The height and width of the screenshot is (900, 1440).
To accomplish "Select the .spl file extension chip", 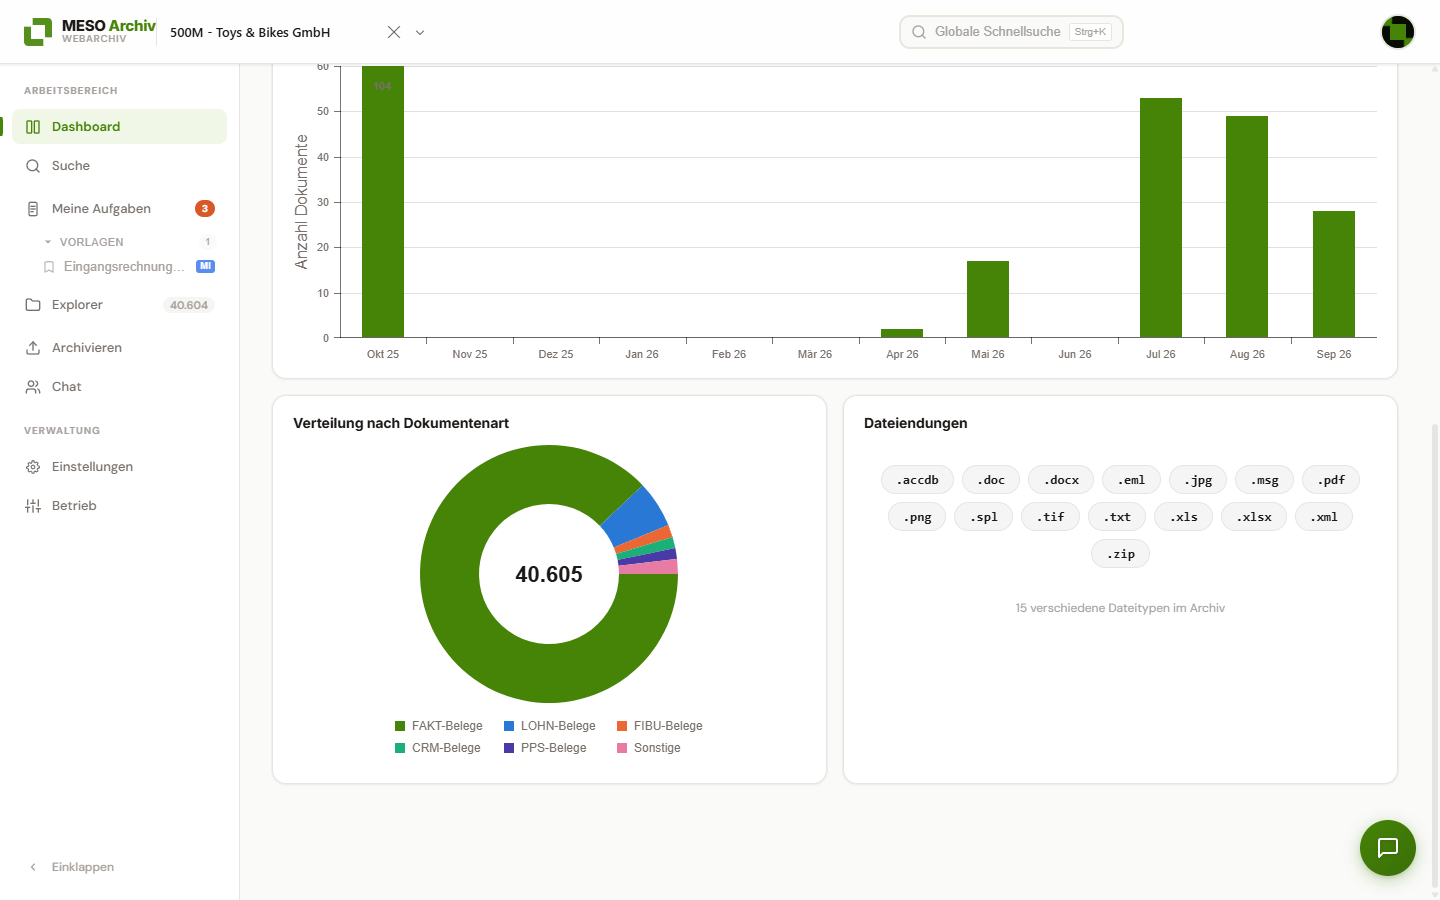I will click(984, 517).
